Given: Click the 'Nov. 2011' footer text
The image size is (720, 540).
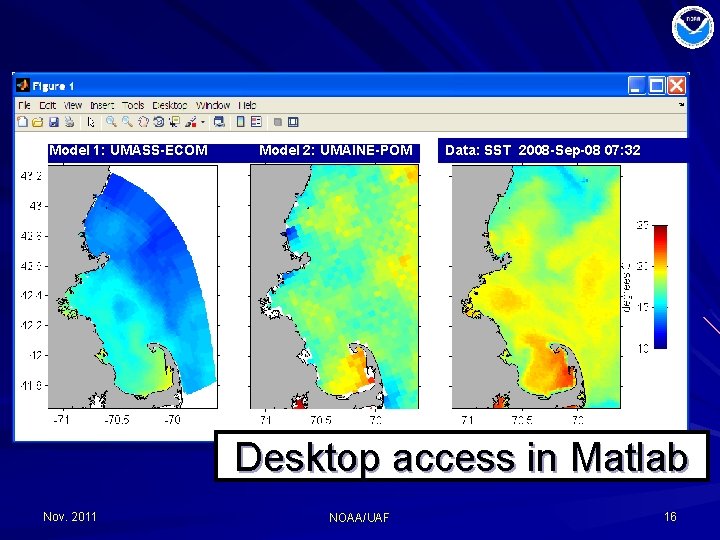Looking at the screenshot, I should pos(70,517).
